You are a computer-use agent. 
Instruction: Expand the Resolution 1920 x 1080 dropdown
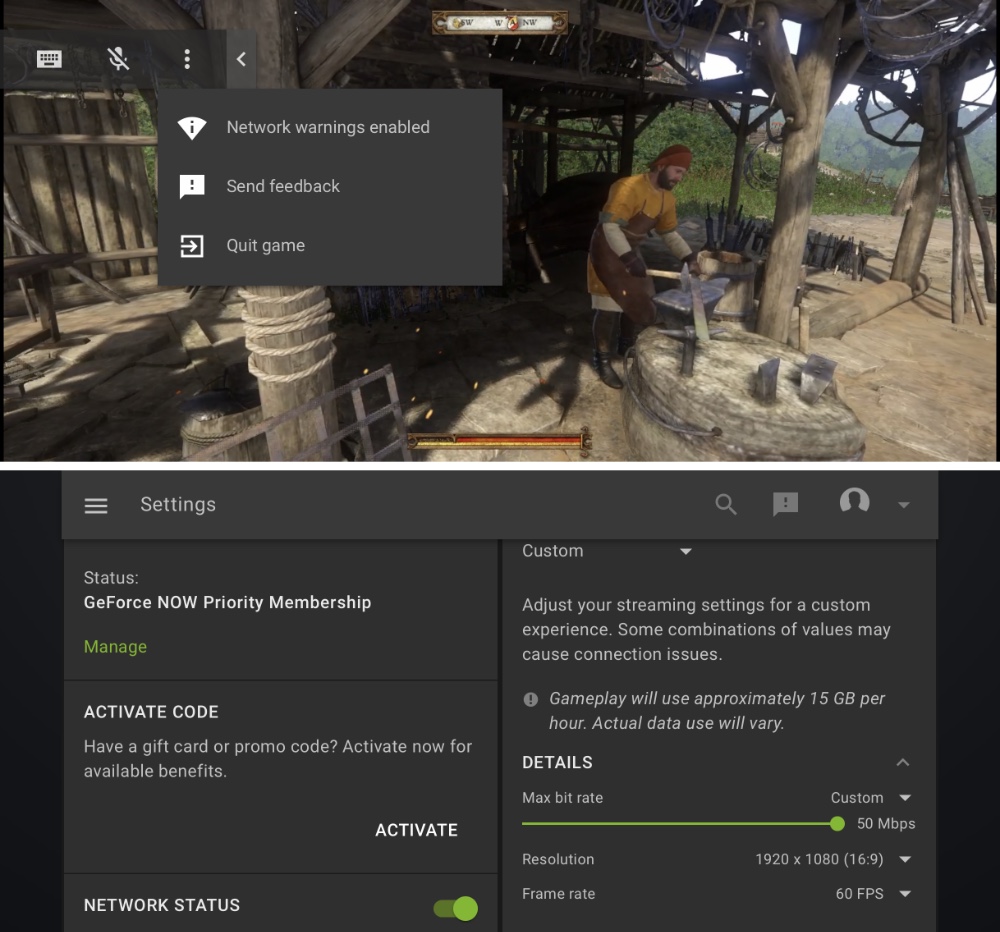click(x=833, y=859)
